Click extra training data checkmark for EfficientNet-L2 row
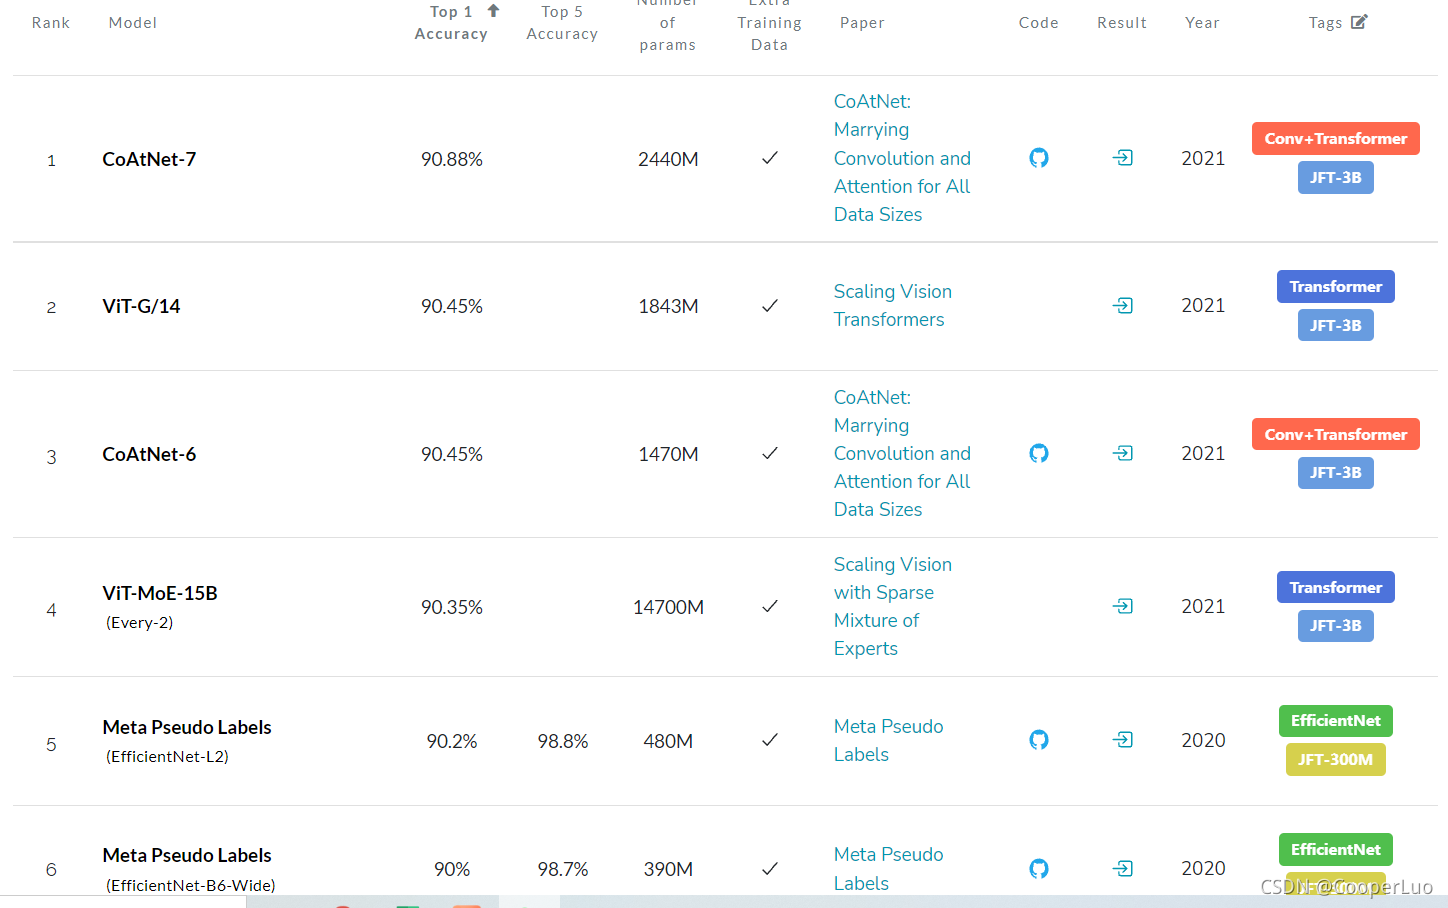This screenshot has width=1448, height=908. point(770,740)
